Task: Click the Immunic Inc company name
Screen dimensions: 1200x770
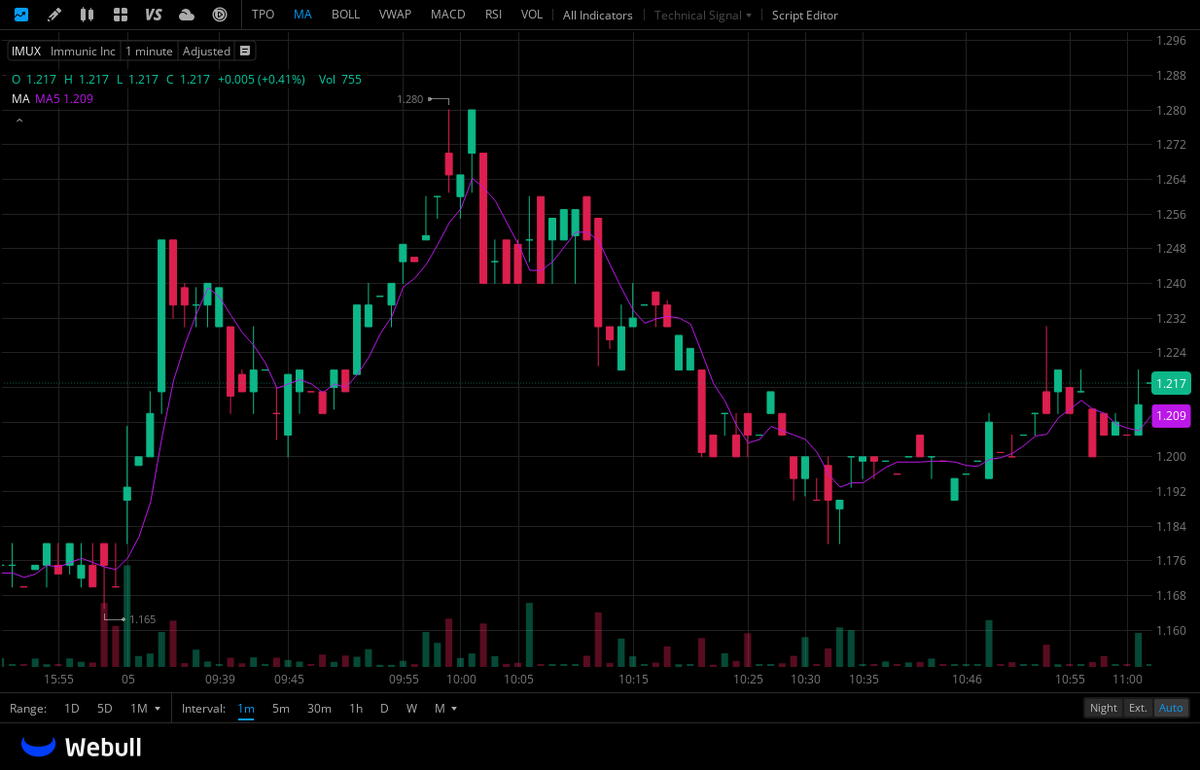Action: pyautogui.click(x=83, y=50)
